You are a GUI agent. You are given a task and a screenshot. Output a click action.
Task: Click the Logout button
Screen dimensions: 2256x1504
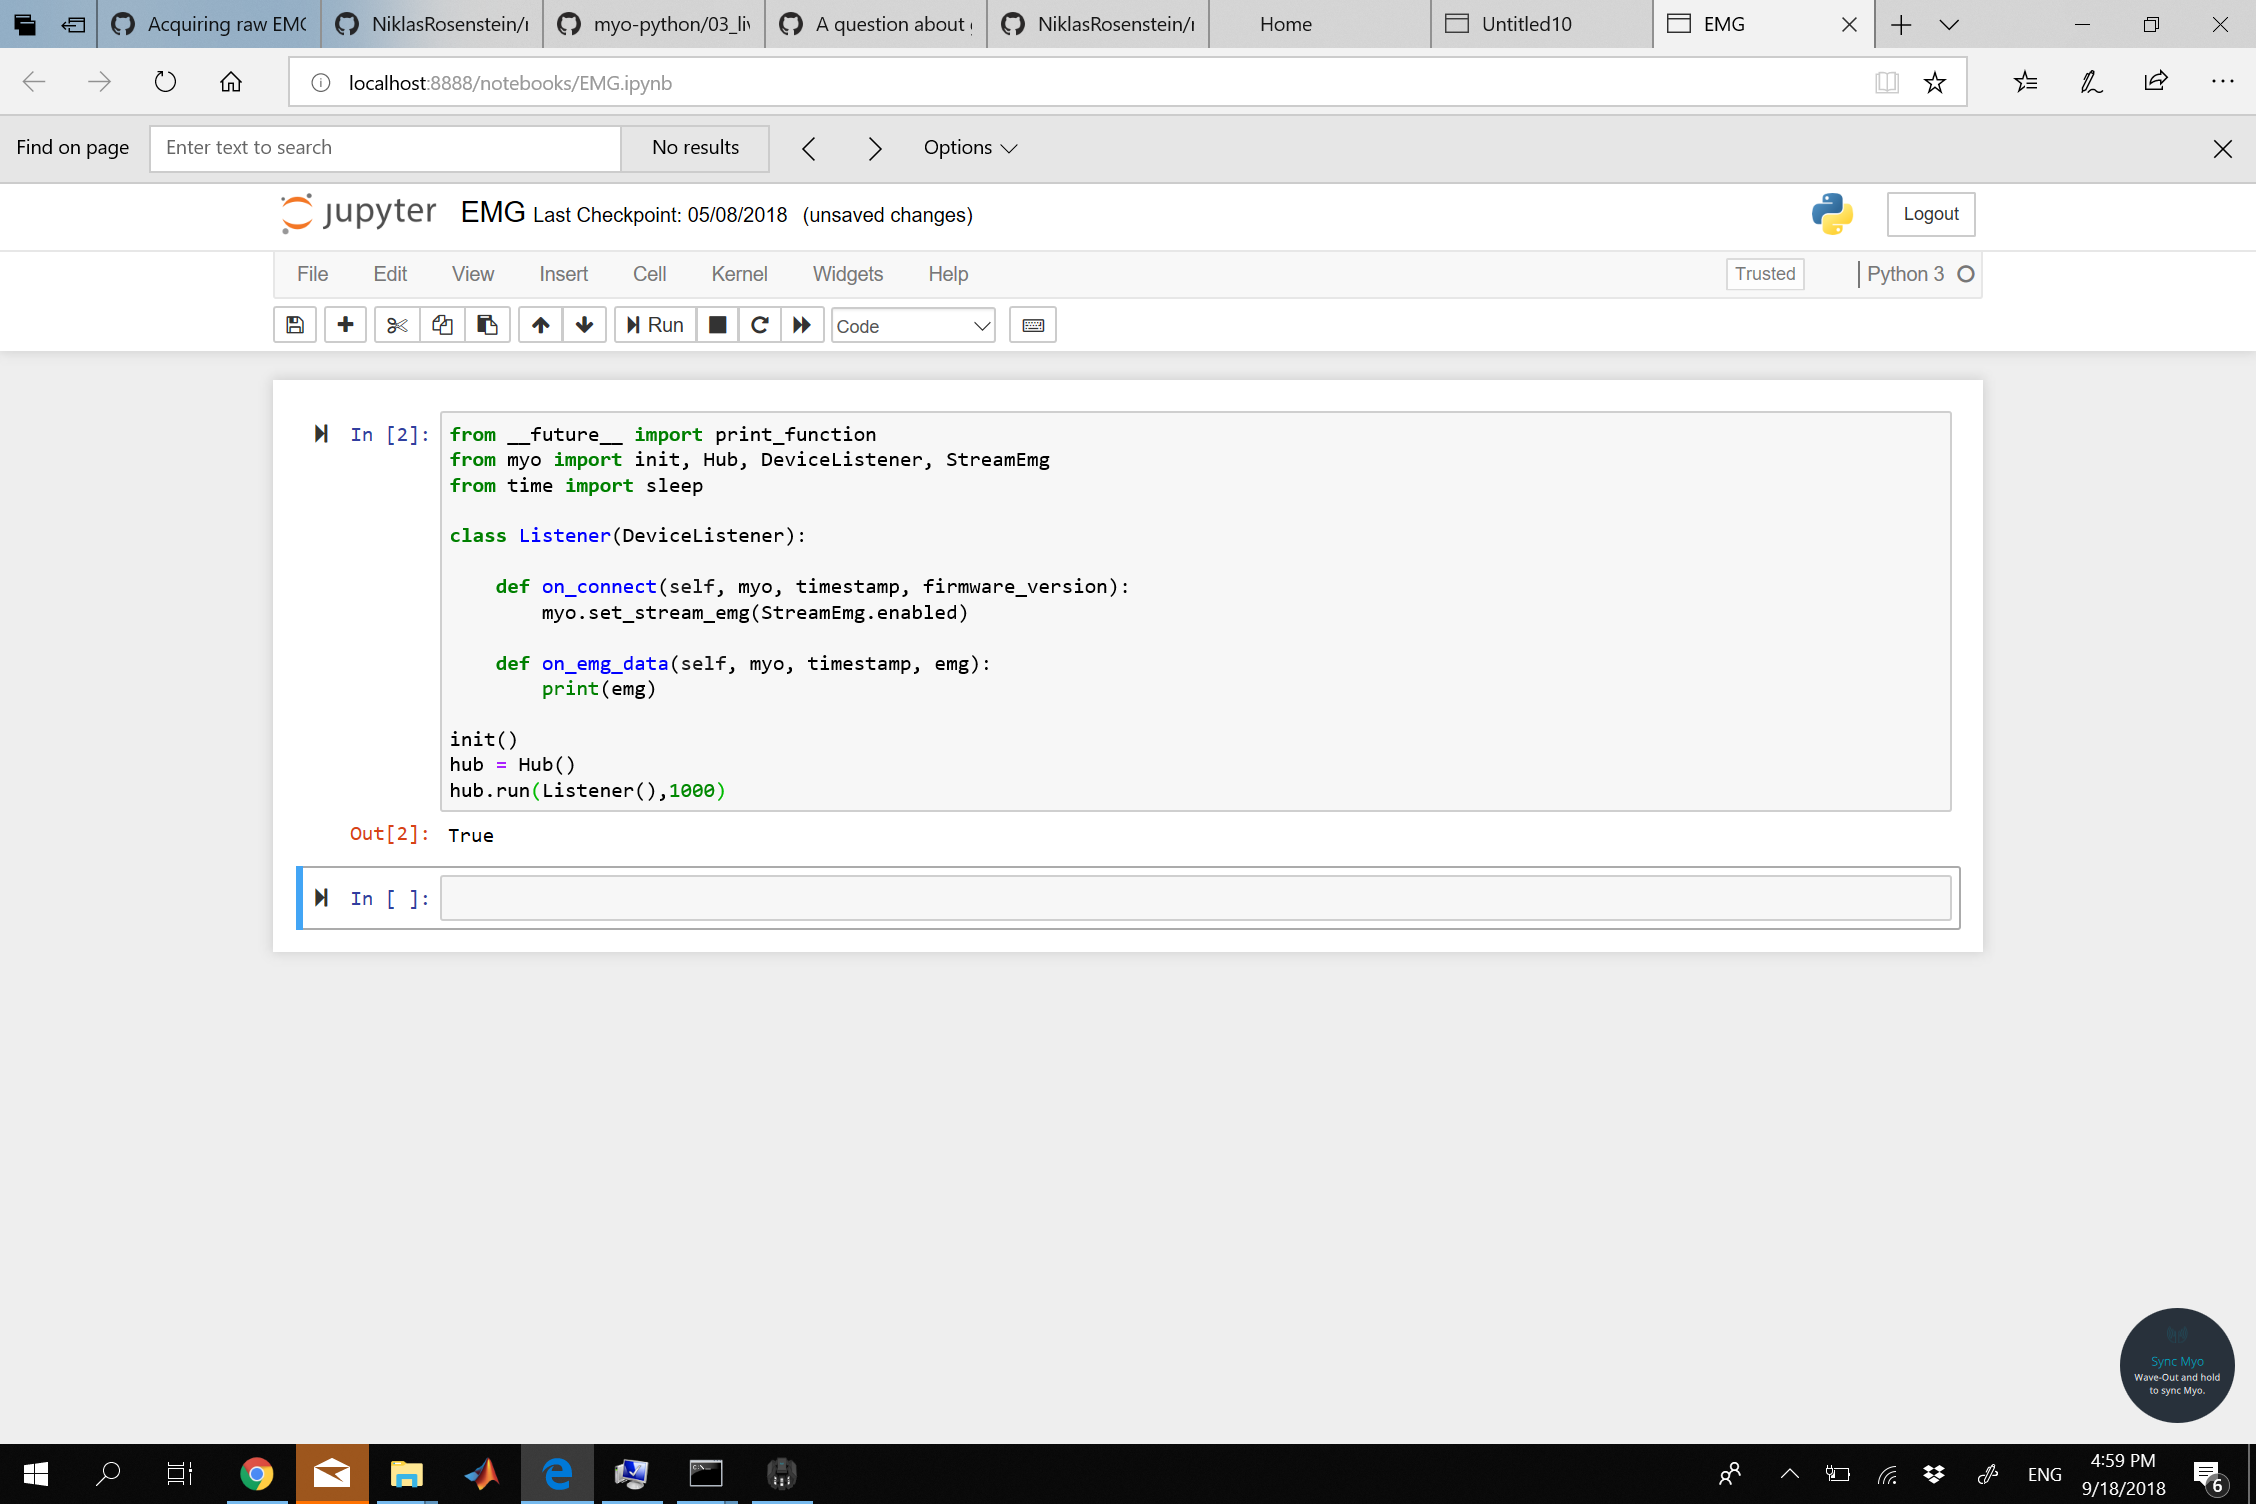click(x=1930, y=213)
